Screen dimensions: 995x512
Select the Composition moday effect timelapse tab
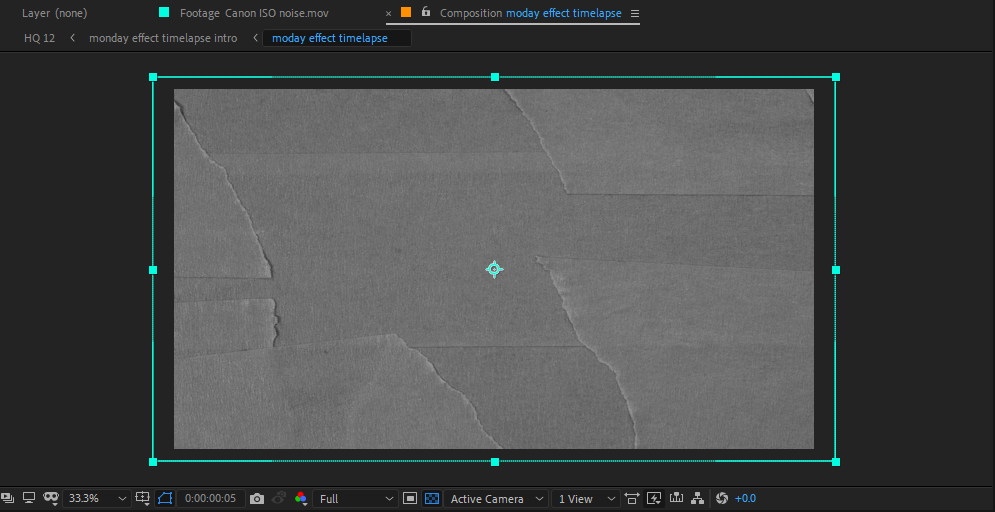click(x=530, y=13)
